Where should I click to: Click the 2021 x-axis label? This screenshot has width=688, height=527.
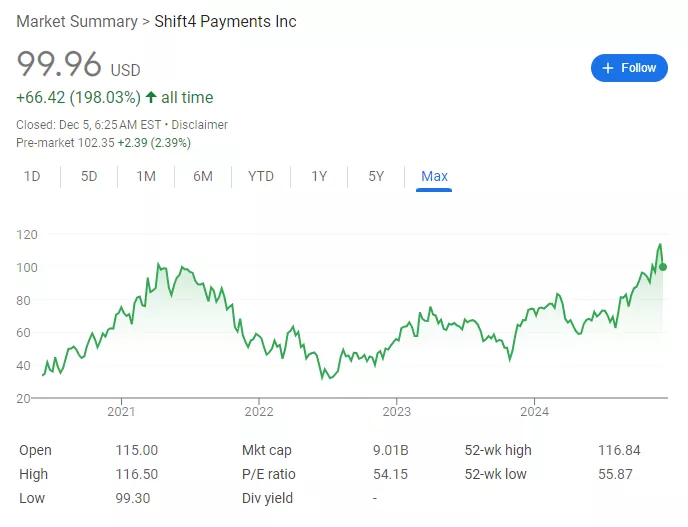tap(121, 412)
